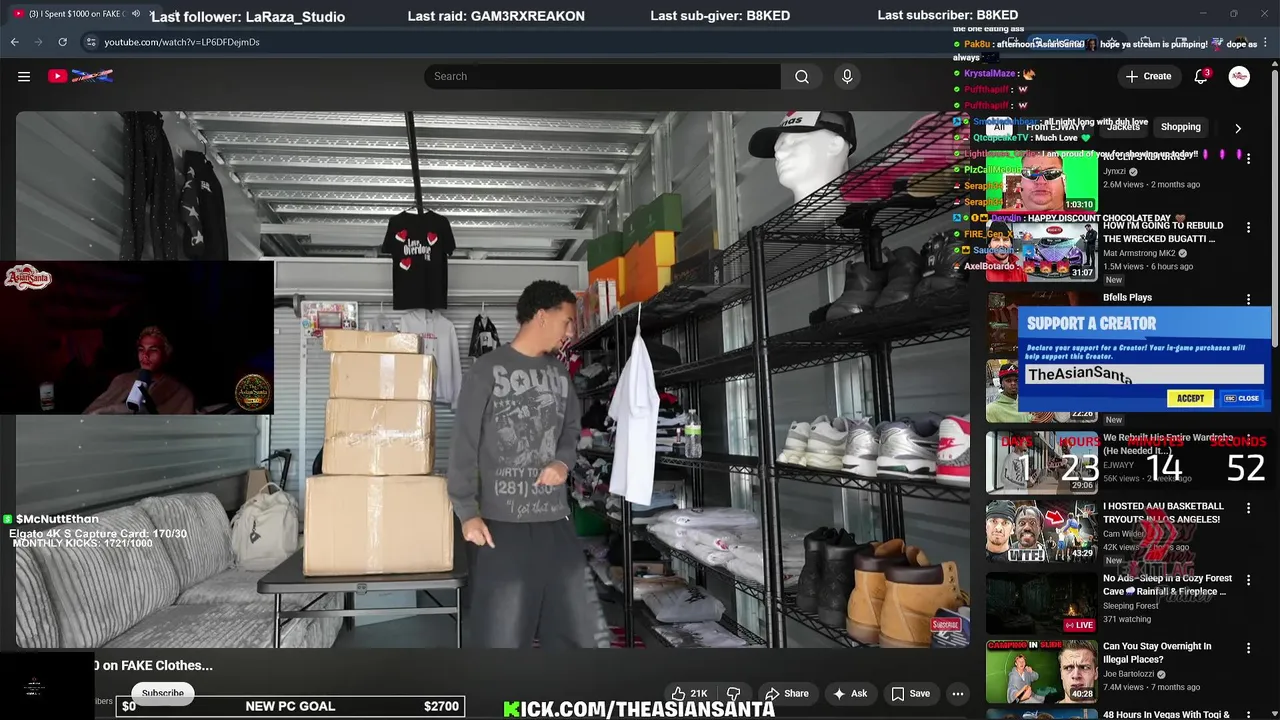Visit Mat Armstrong MK2 channel name
This screenshot has height=720, width=1280.
tap(1139, 254)
